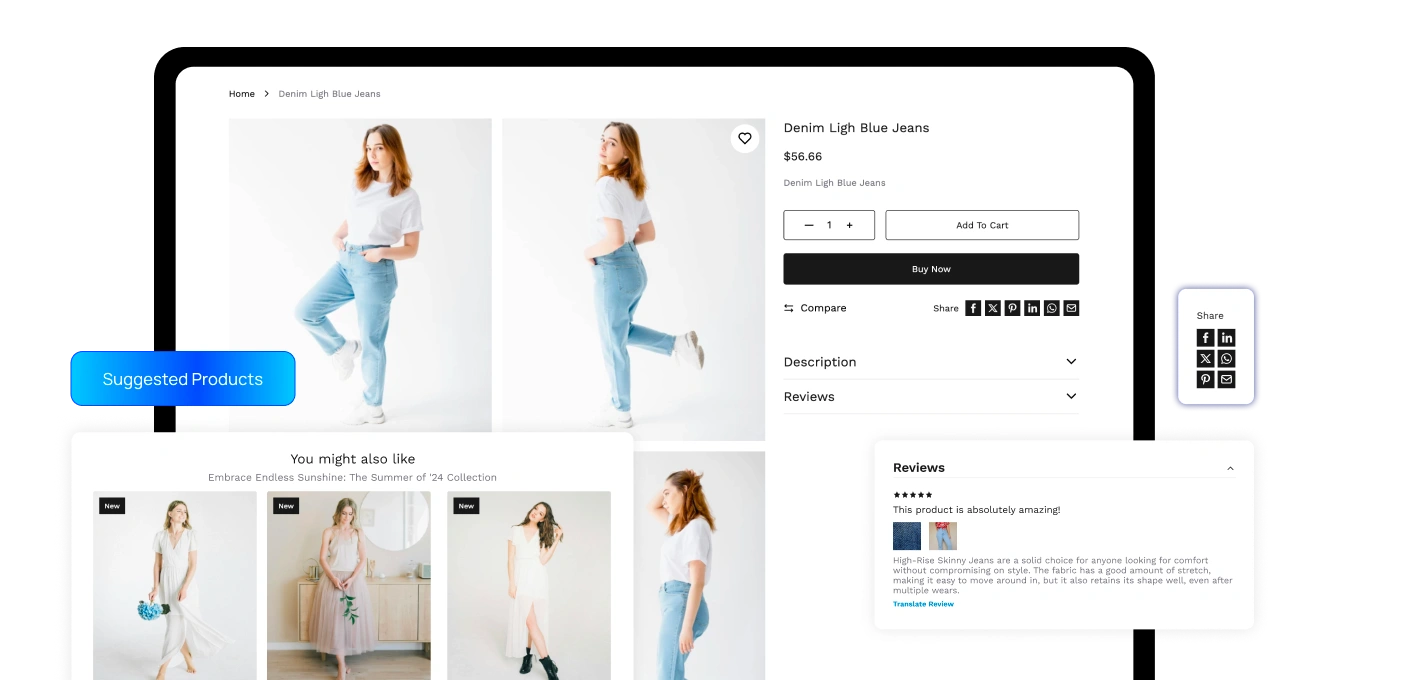The height and width of the screenshot is (680, 1408).
Task: Decrease quantity with the minus stepper
Action: click(809, 225)
